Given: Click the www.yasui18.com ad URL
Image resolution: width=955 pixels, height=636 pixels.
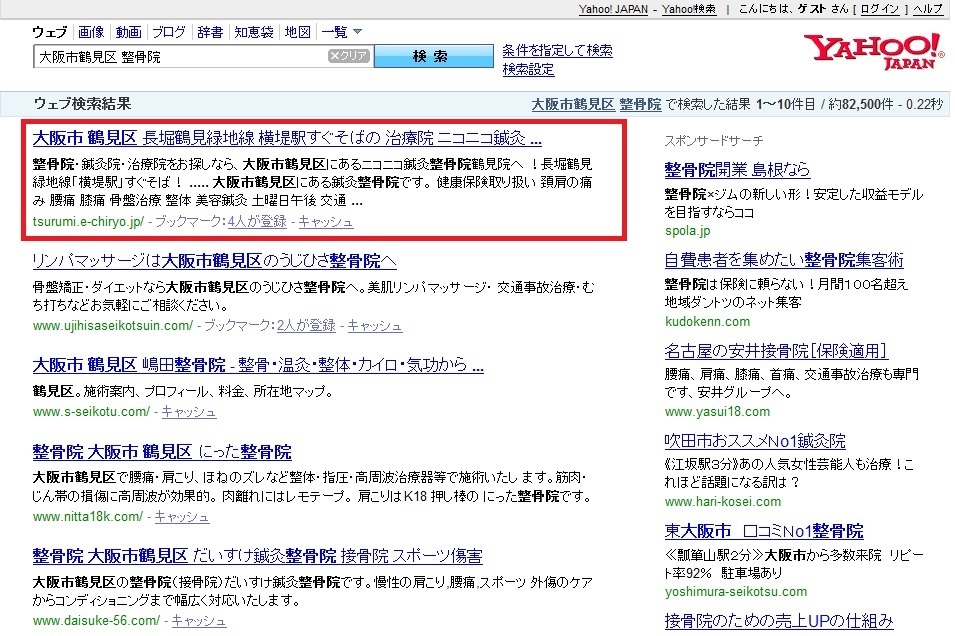Looking at the screenshot, I should click(x=717, y=412).
